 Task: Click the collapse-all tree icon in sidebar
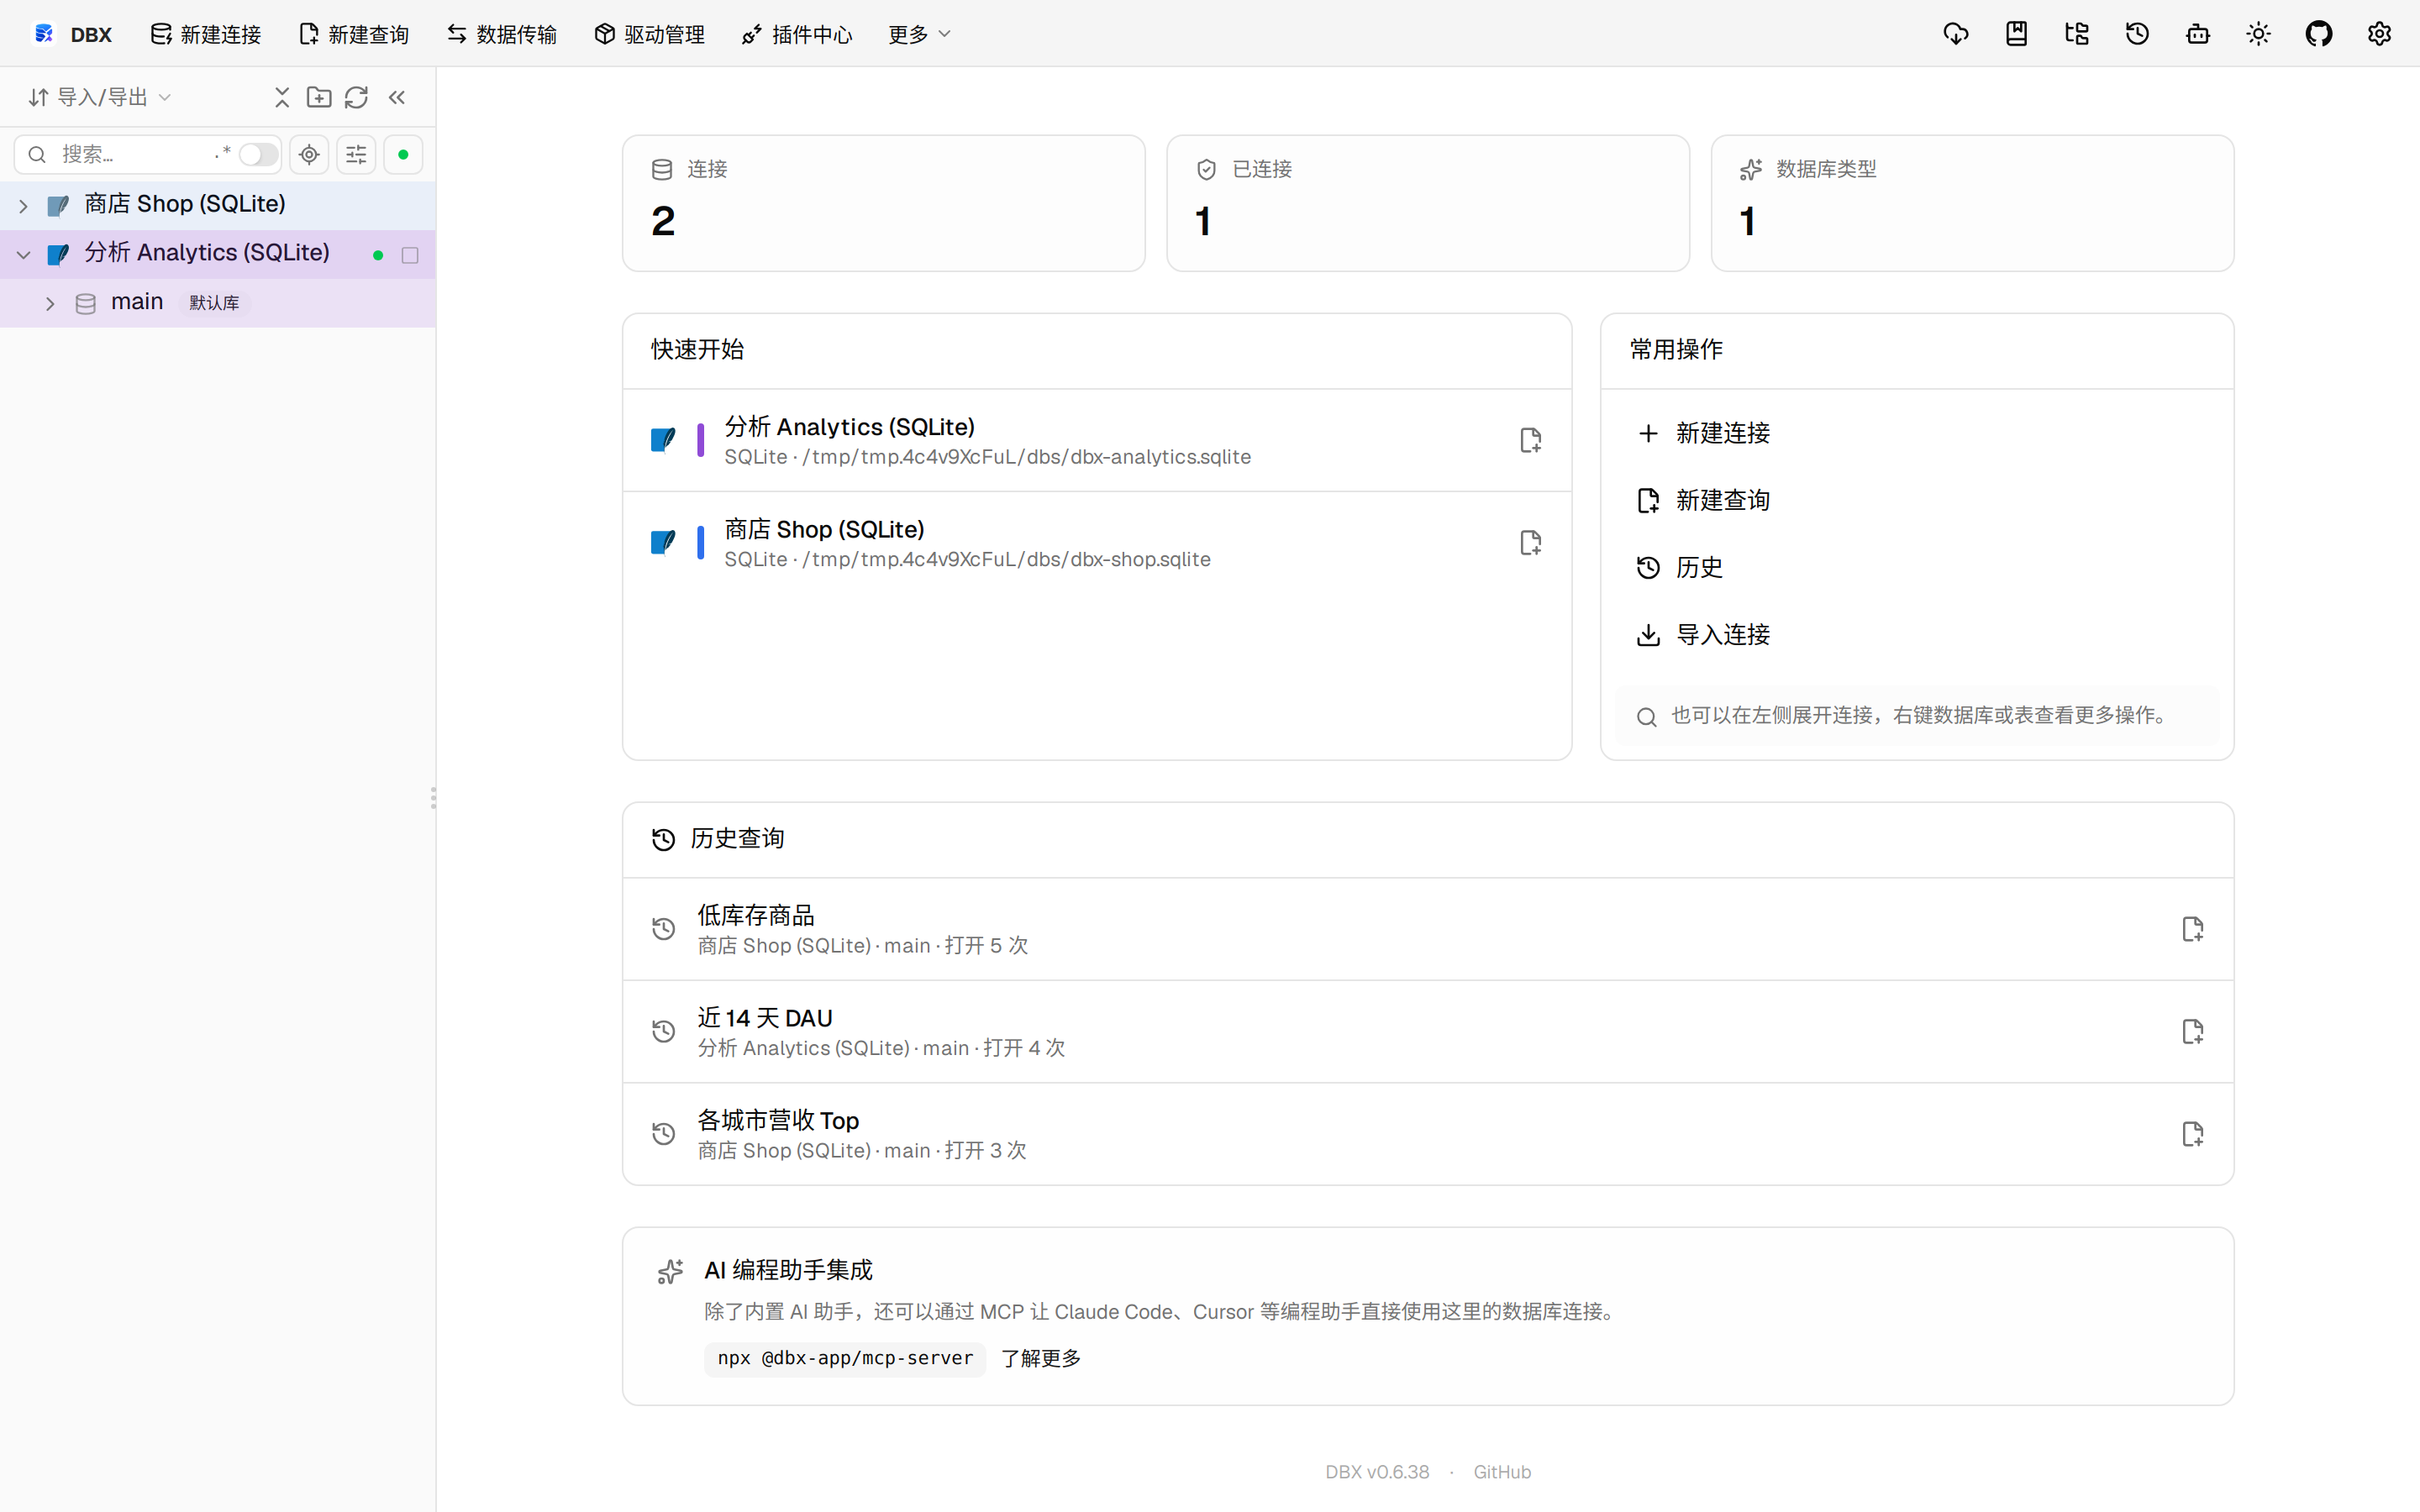tap(282, 97)
